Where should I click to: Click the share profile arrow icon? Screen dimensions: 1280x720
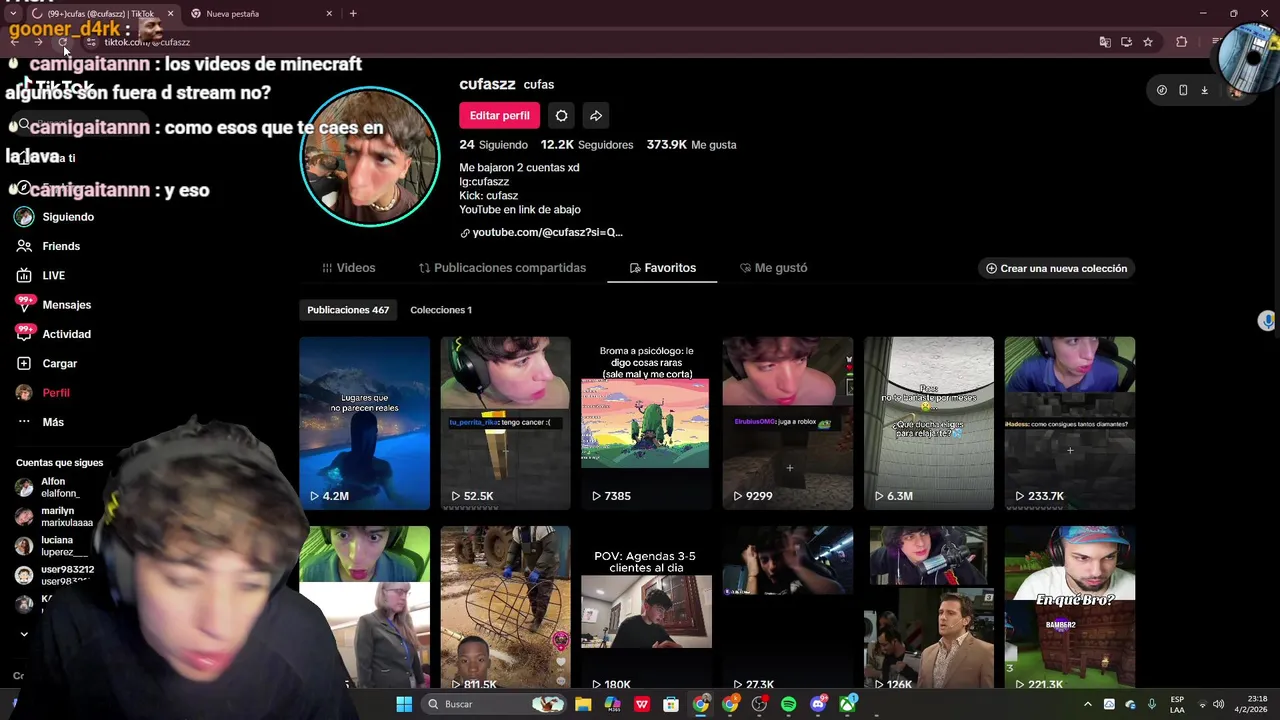[x=596, y=116]
